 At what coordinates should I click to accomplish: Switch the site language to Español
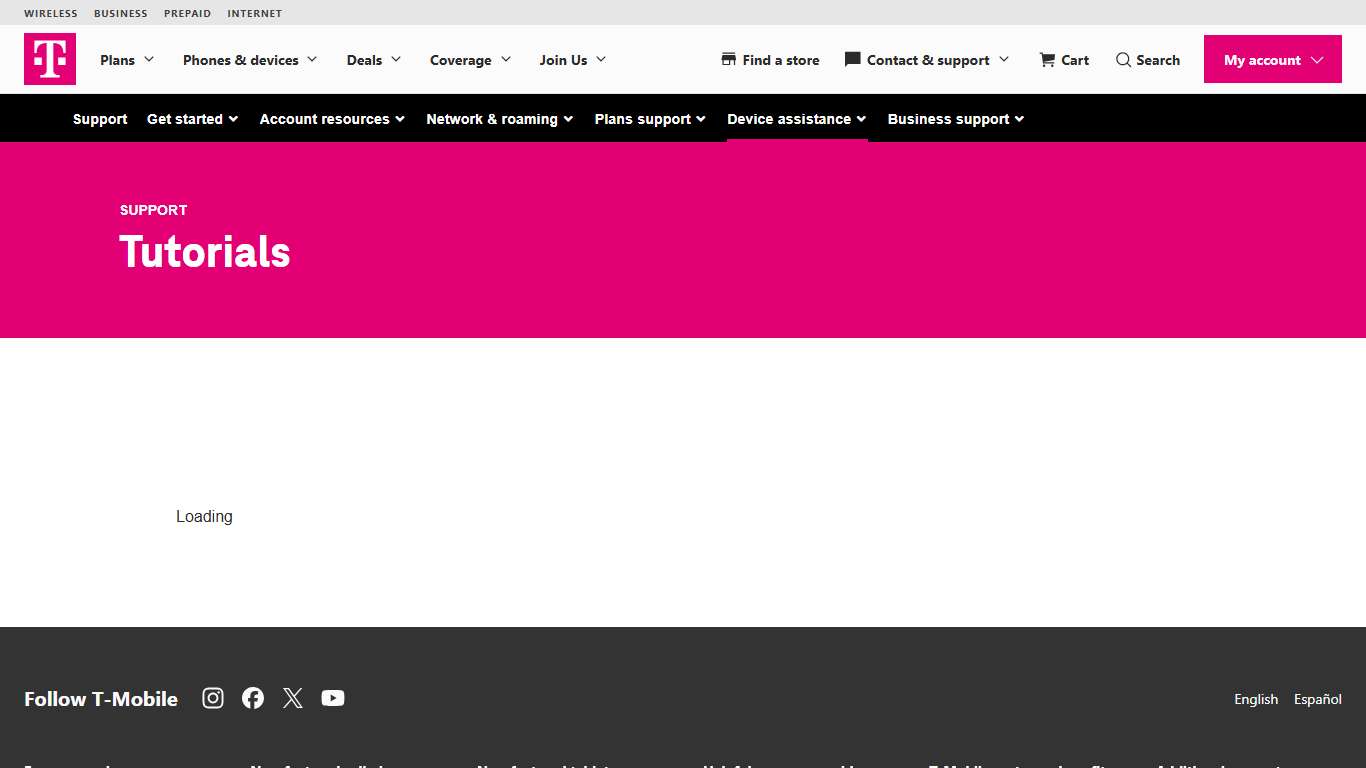(1317, 699)
